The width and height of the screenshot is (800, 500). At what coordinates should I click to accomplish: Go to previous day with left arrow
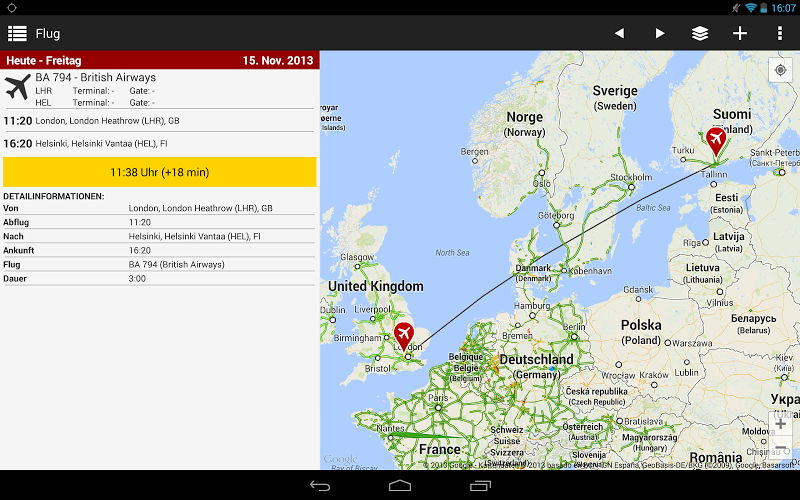619,34
